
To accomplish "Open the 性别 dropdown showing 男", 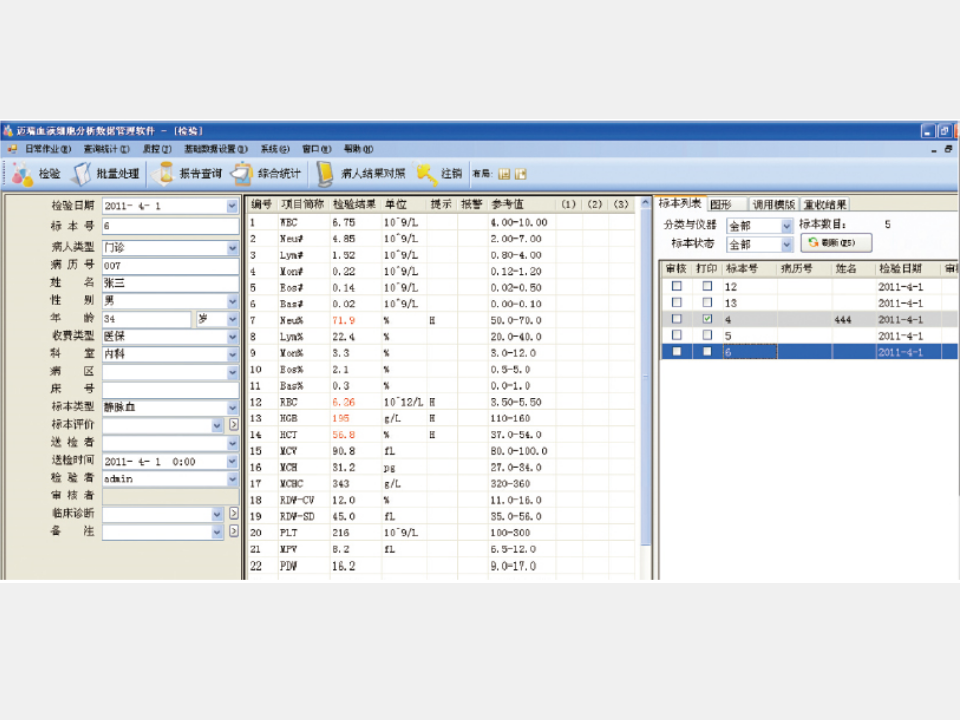I will point(232,301).
